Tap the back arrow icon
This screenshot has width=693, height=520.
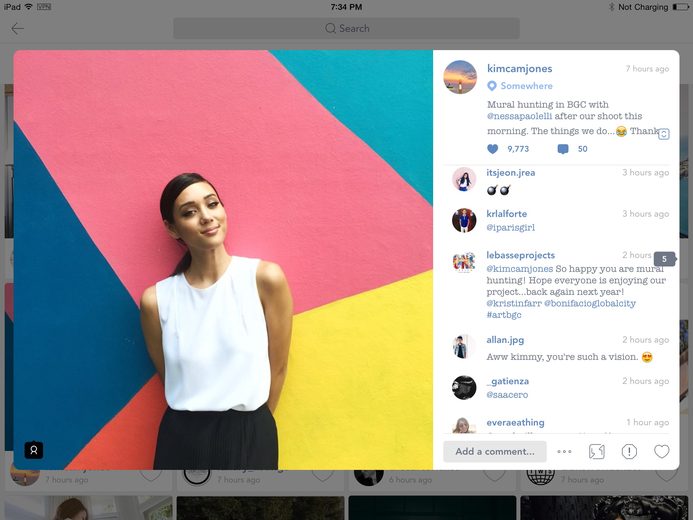coord(18,29)
